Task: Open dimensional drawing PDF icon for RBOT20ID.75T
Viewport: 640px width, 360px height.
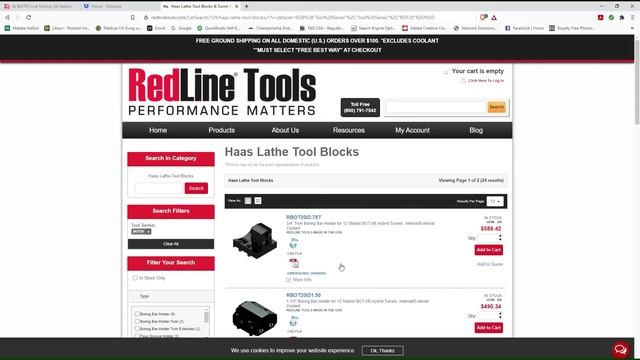Action: [x=294, y=264]
